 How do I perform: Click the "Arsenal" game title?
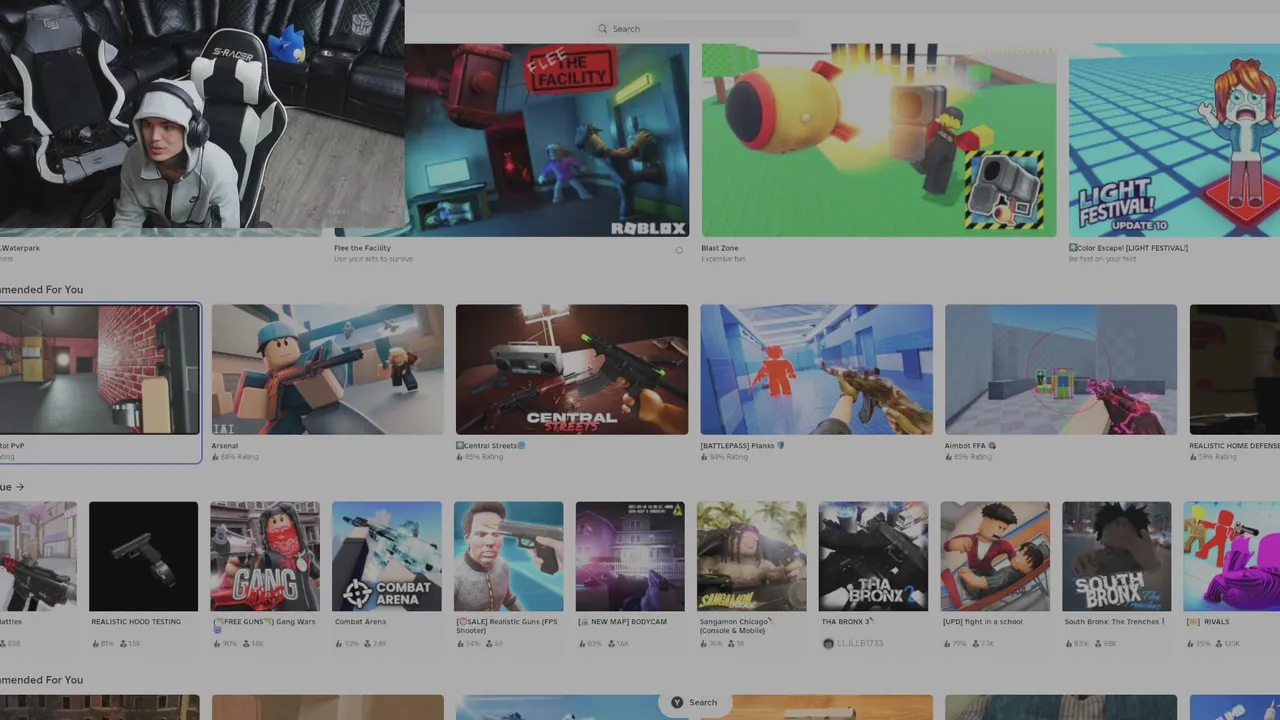point(225,446)
